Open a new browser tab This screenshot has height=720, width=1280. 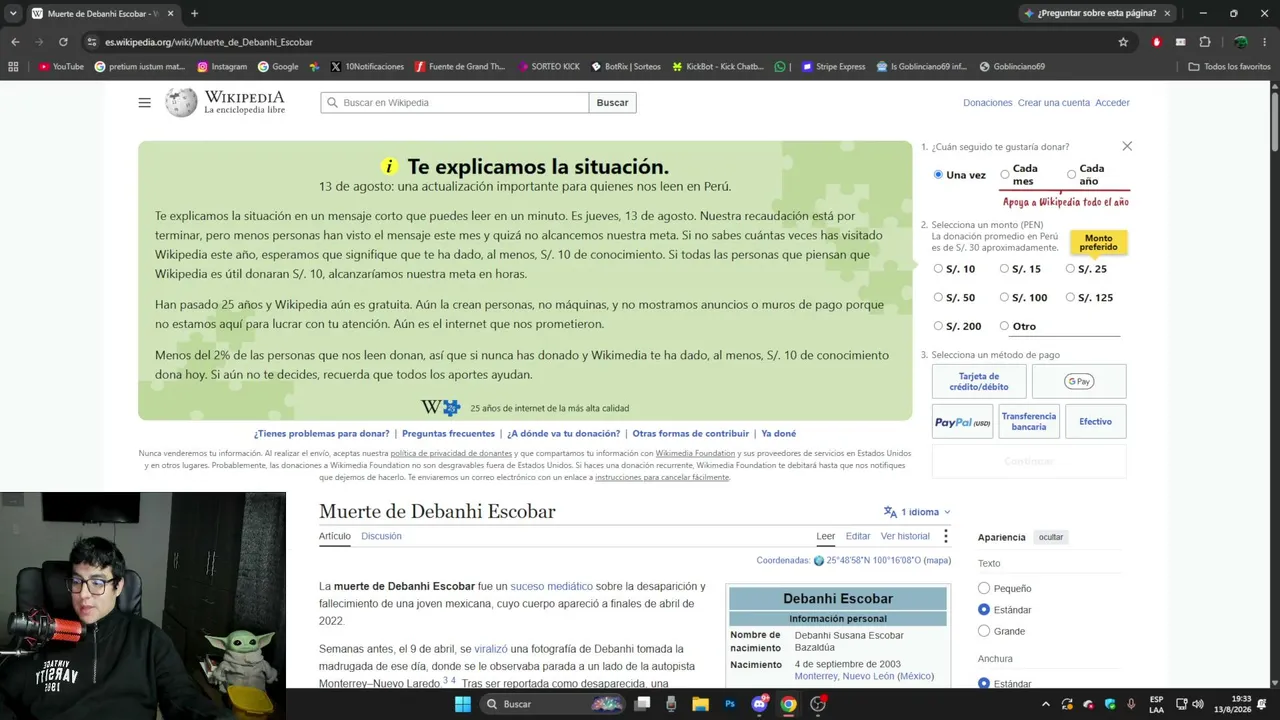pyautogui.click(x=194, y=14)
